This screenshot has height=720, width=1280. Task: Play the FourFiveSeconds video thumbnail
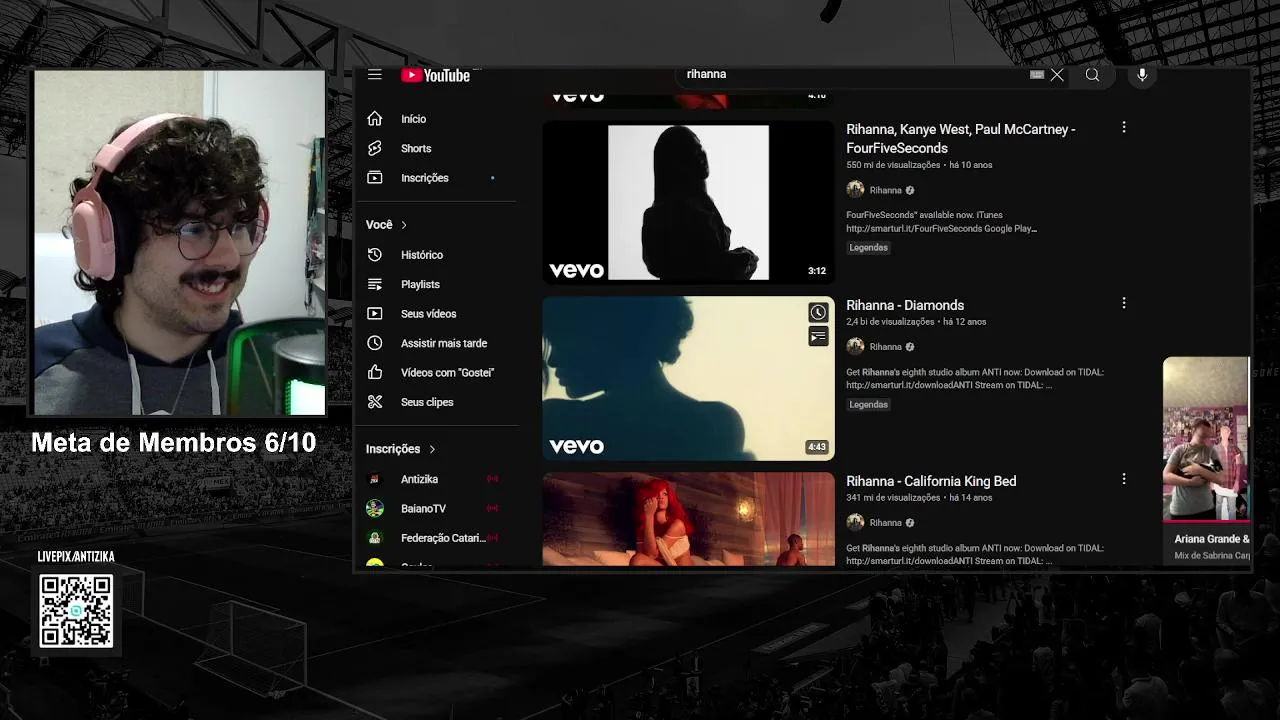coord(688,202)
